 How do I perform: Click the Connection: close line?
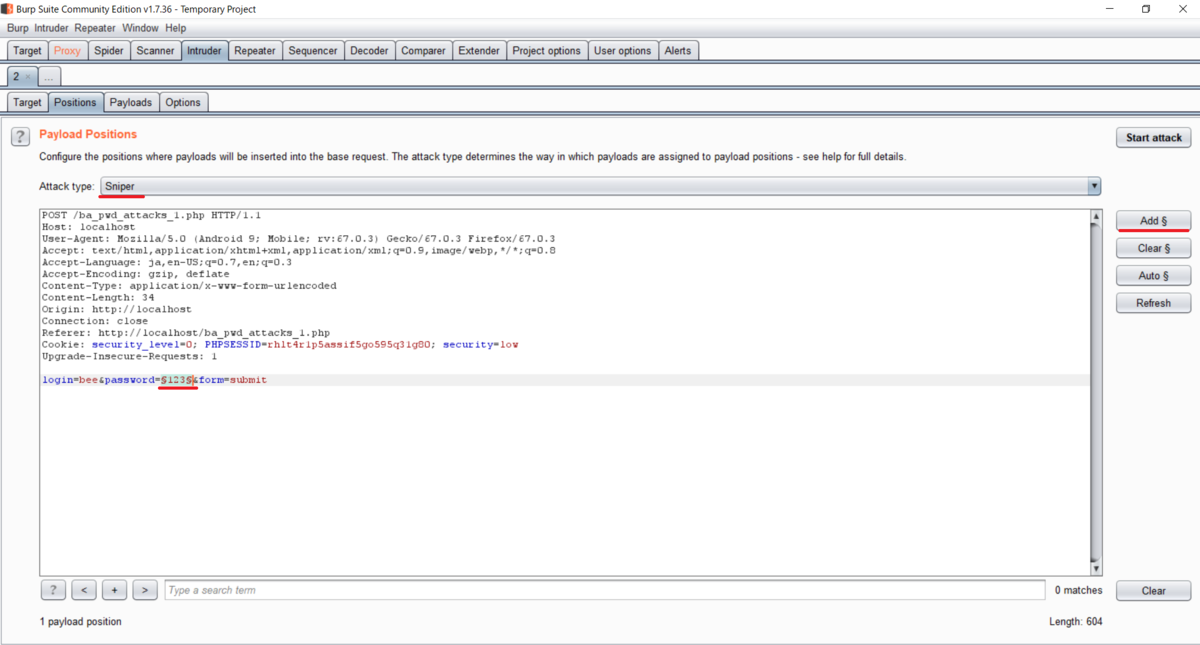pyautogui.click(x=95, y=321)
